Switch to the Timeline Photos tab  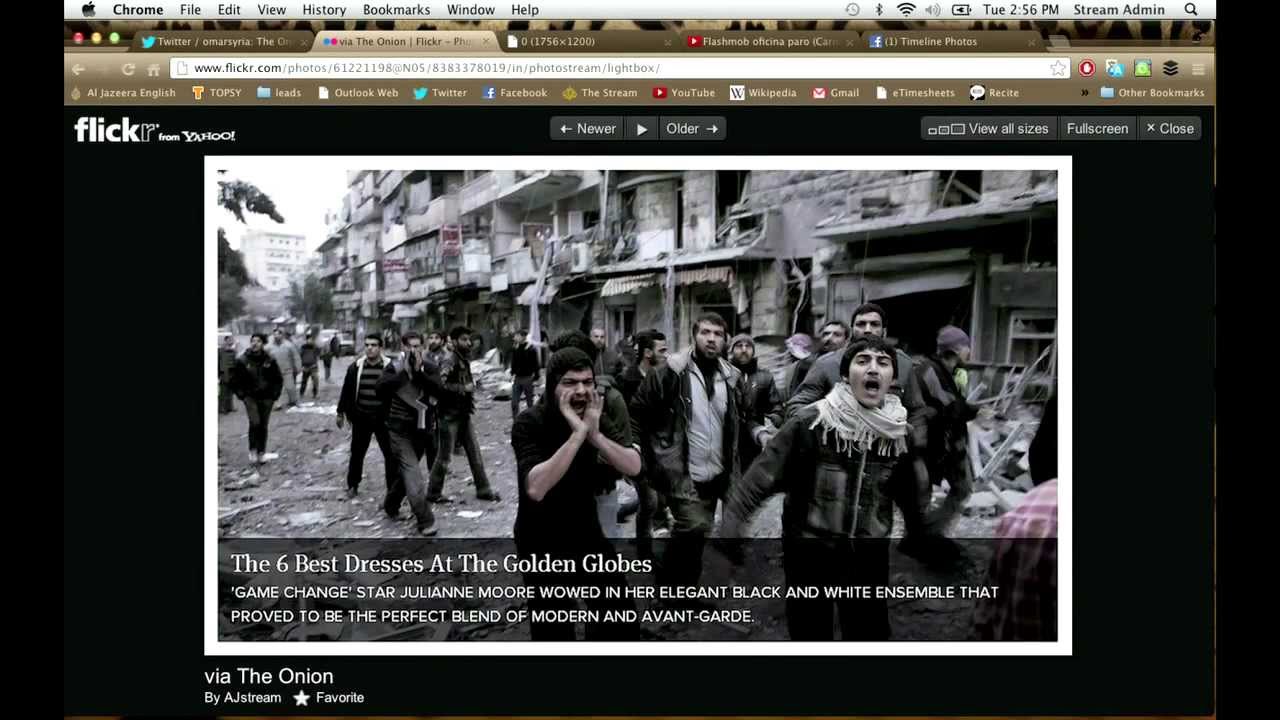[x=950, y=42]
